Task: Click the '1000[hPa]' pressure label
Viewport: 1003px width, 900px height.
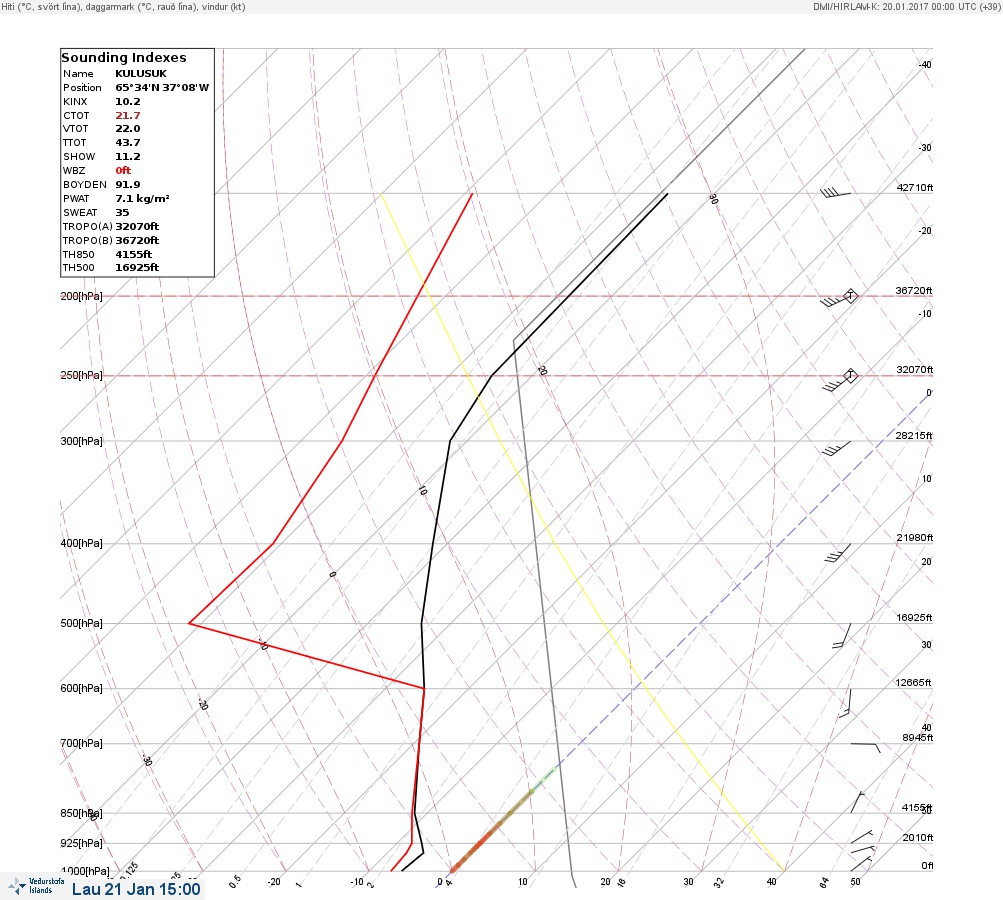Action: [84, 871]
